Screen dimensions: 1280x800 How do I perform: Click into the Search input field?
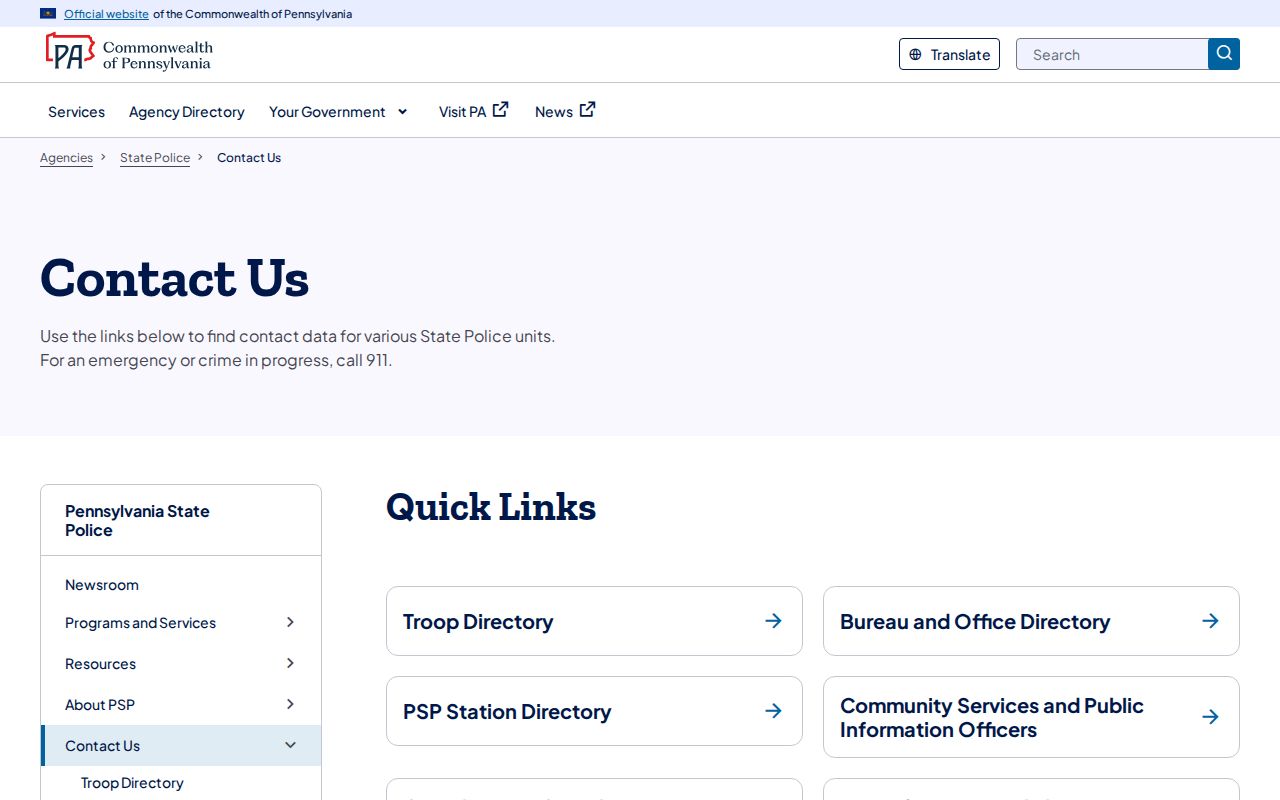tap(1112, 54)
